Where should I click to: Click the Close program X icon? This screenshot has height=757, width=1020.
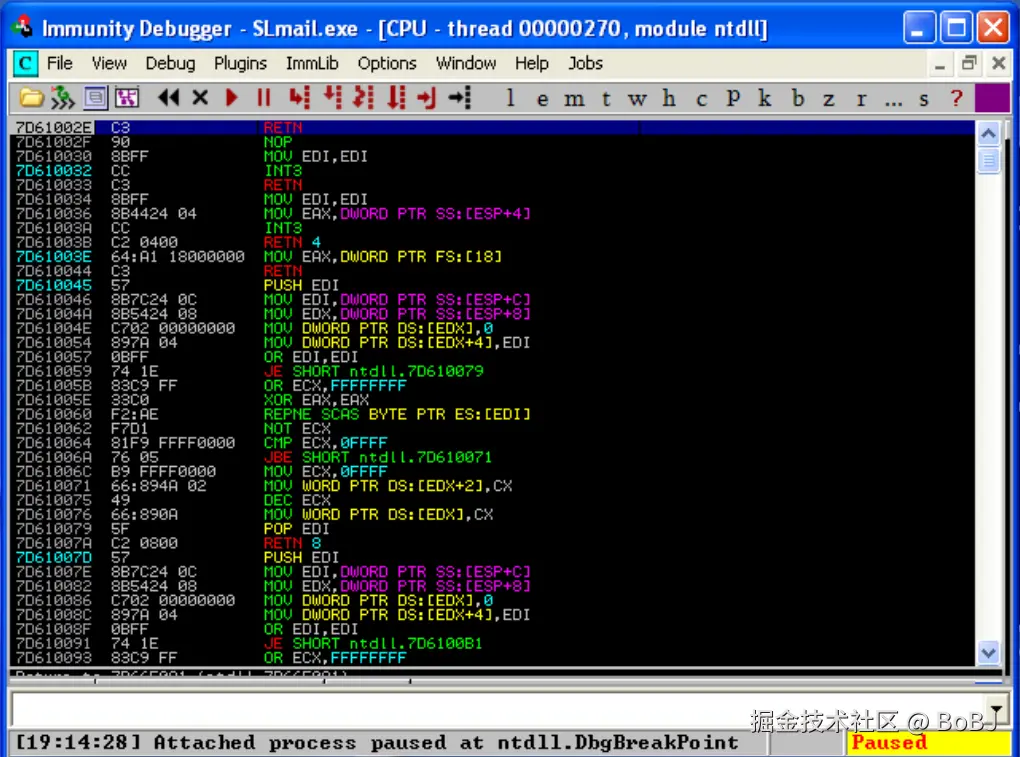click(200, 98)
